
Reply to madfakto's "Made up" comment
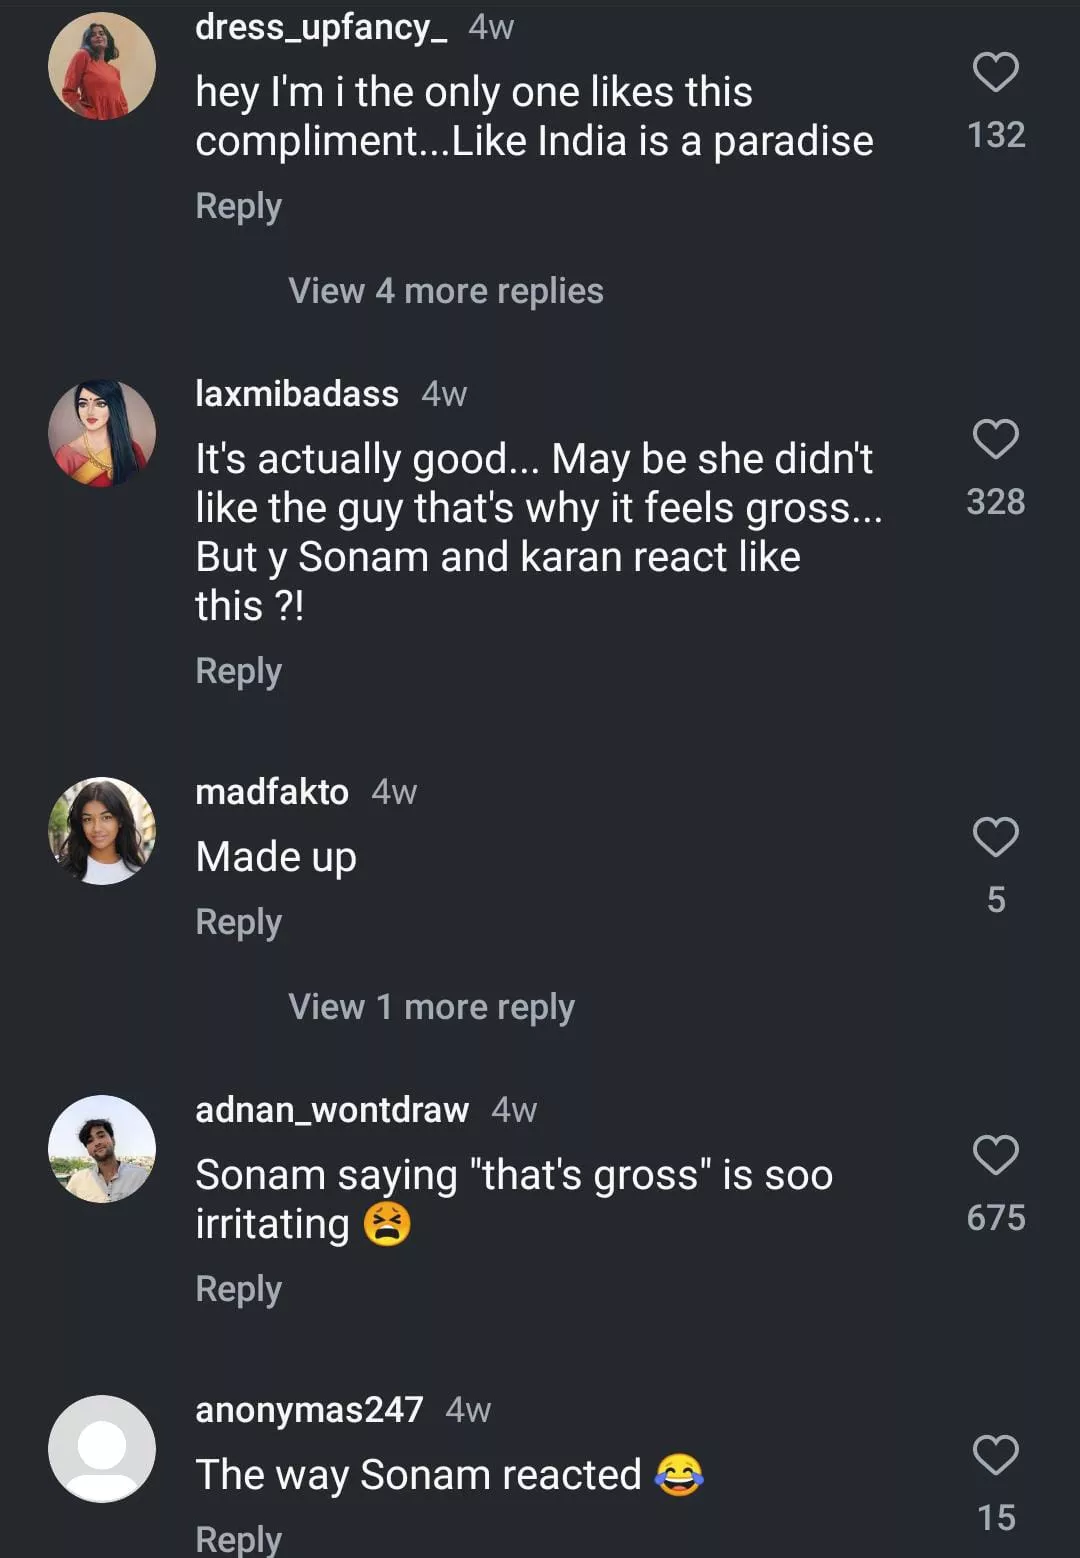[x=238, y=922]
